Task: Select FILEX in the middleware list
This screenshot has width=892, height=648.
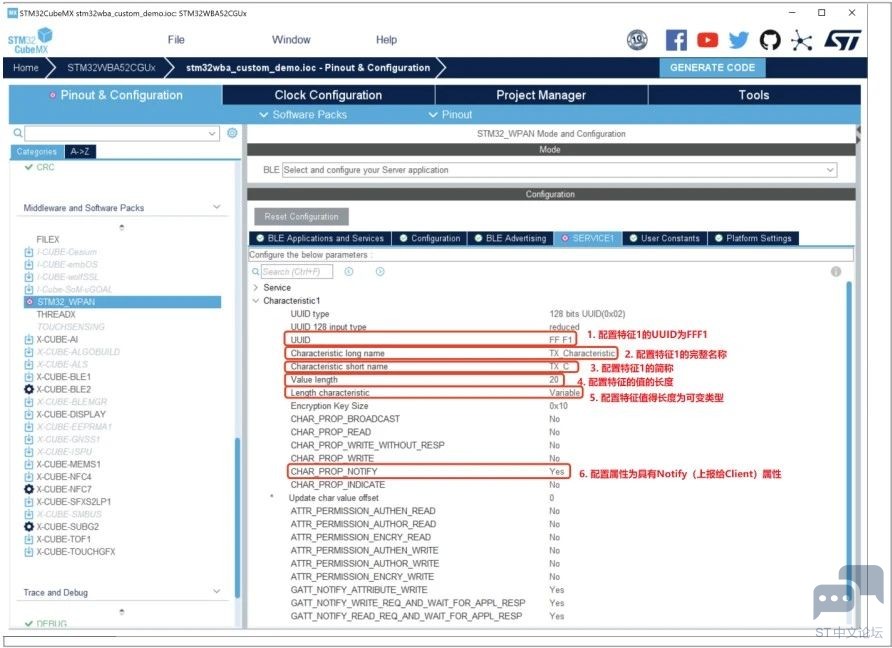Action: (48, 239)
